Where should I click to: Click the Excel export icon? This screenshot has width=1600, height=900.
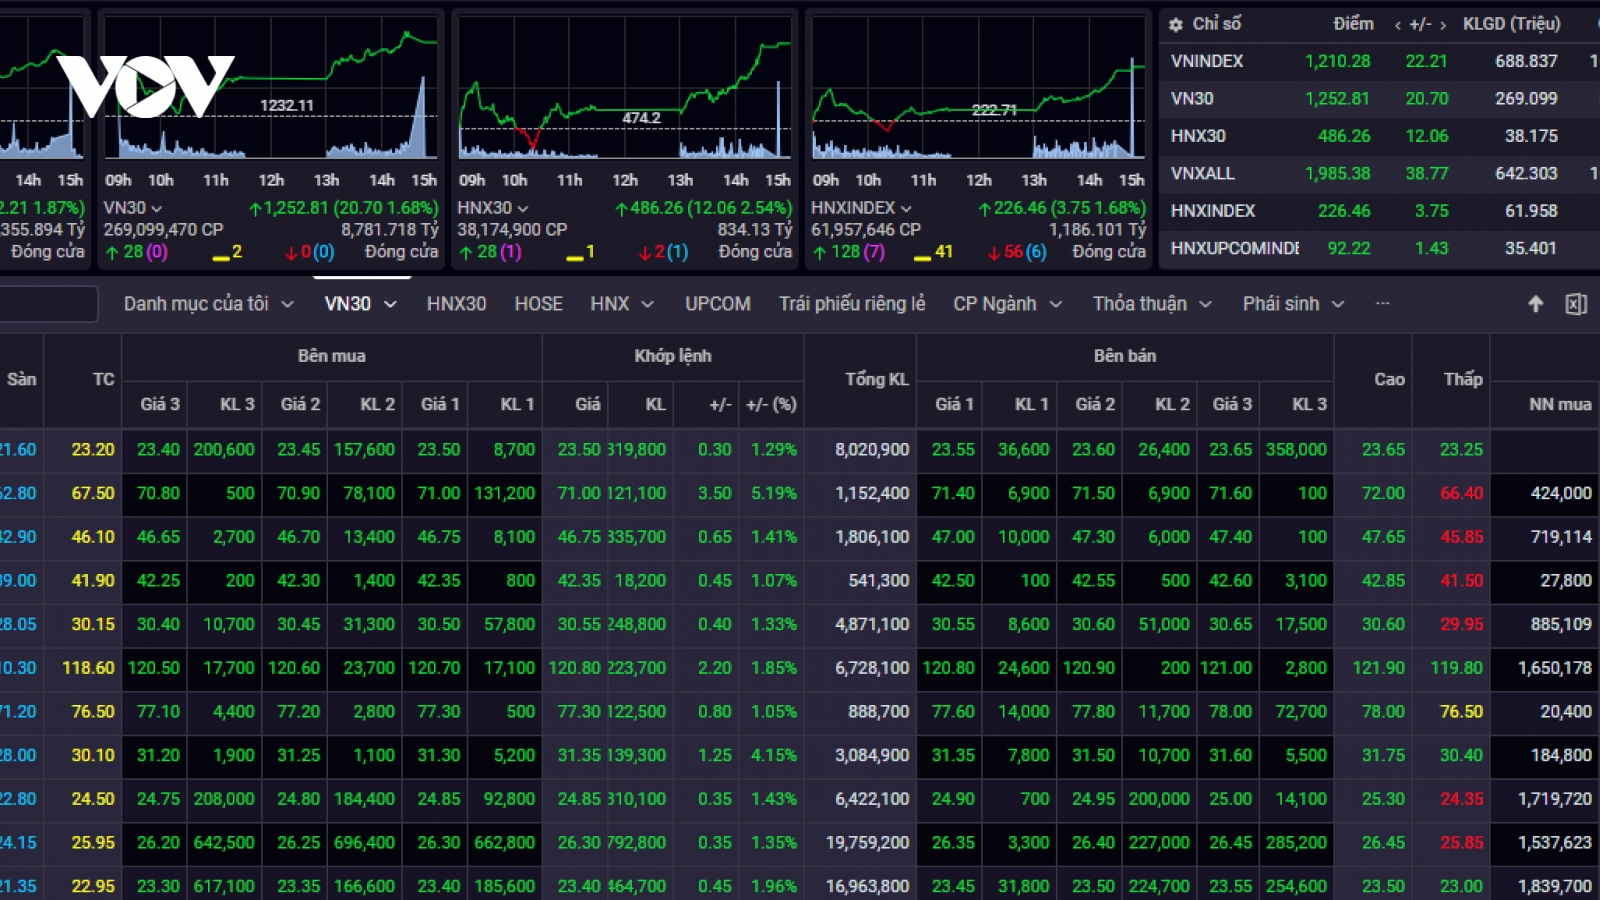tap(1576, 304)
